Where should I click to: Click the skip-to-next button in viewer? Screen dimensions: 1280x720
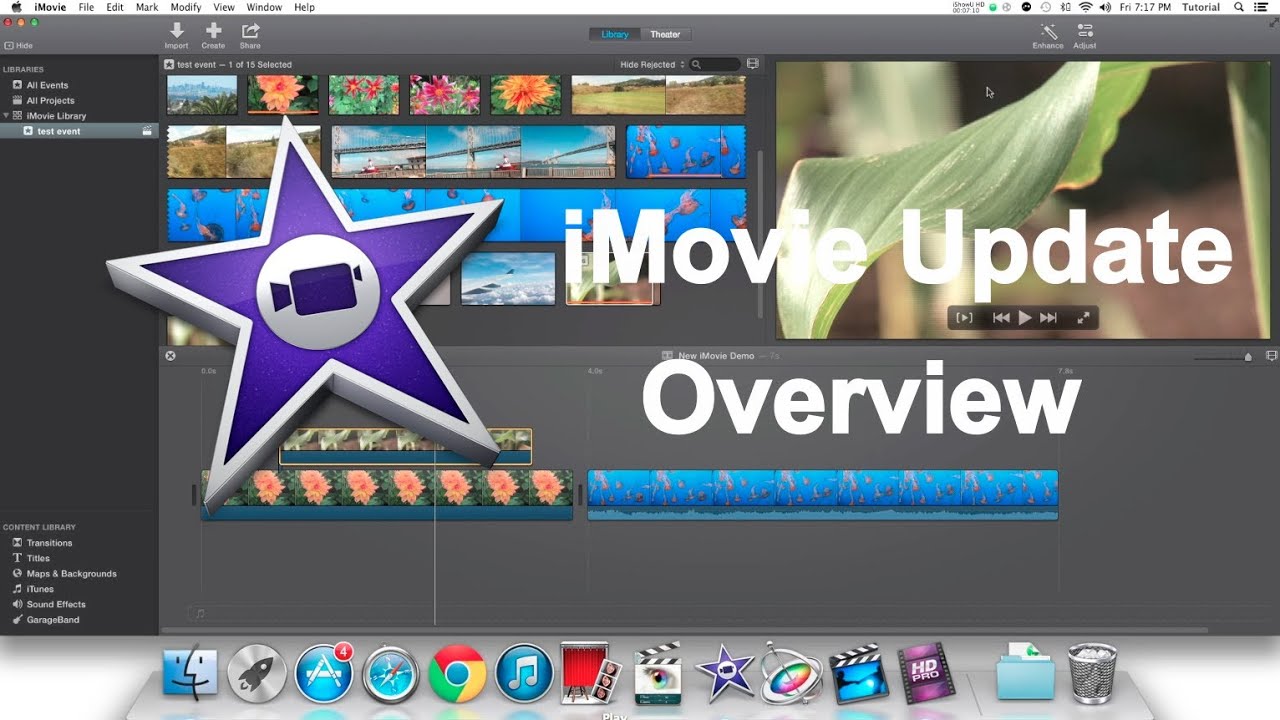coord(1048,318)
